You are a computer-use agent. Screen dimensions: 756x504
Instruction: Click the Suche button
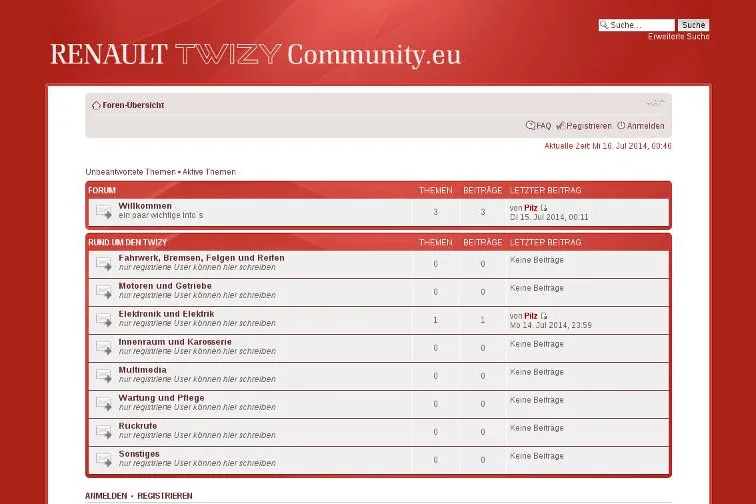click(693, 25)
